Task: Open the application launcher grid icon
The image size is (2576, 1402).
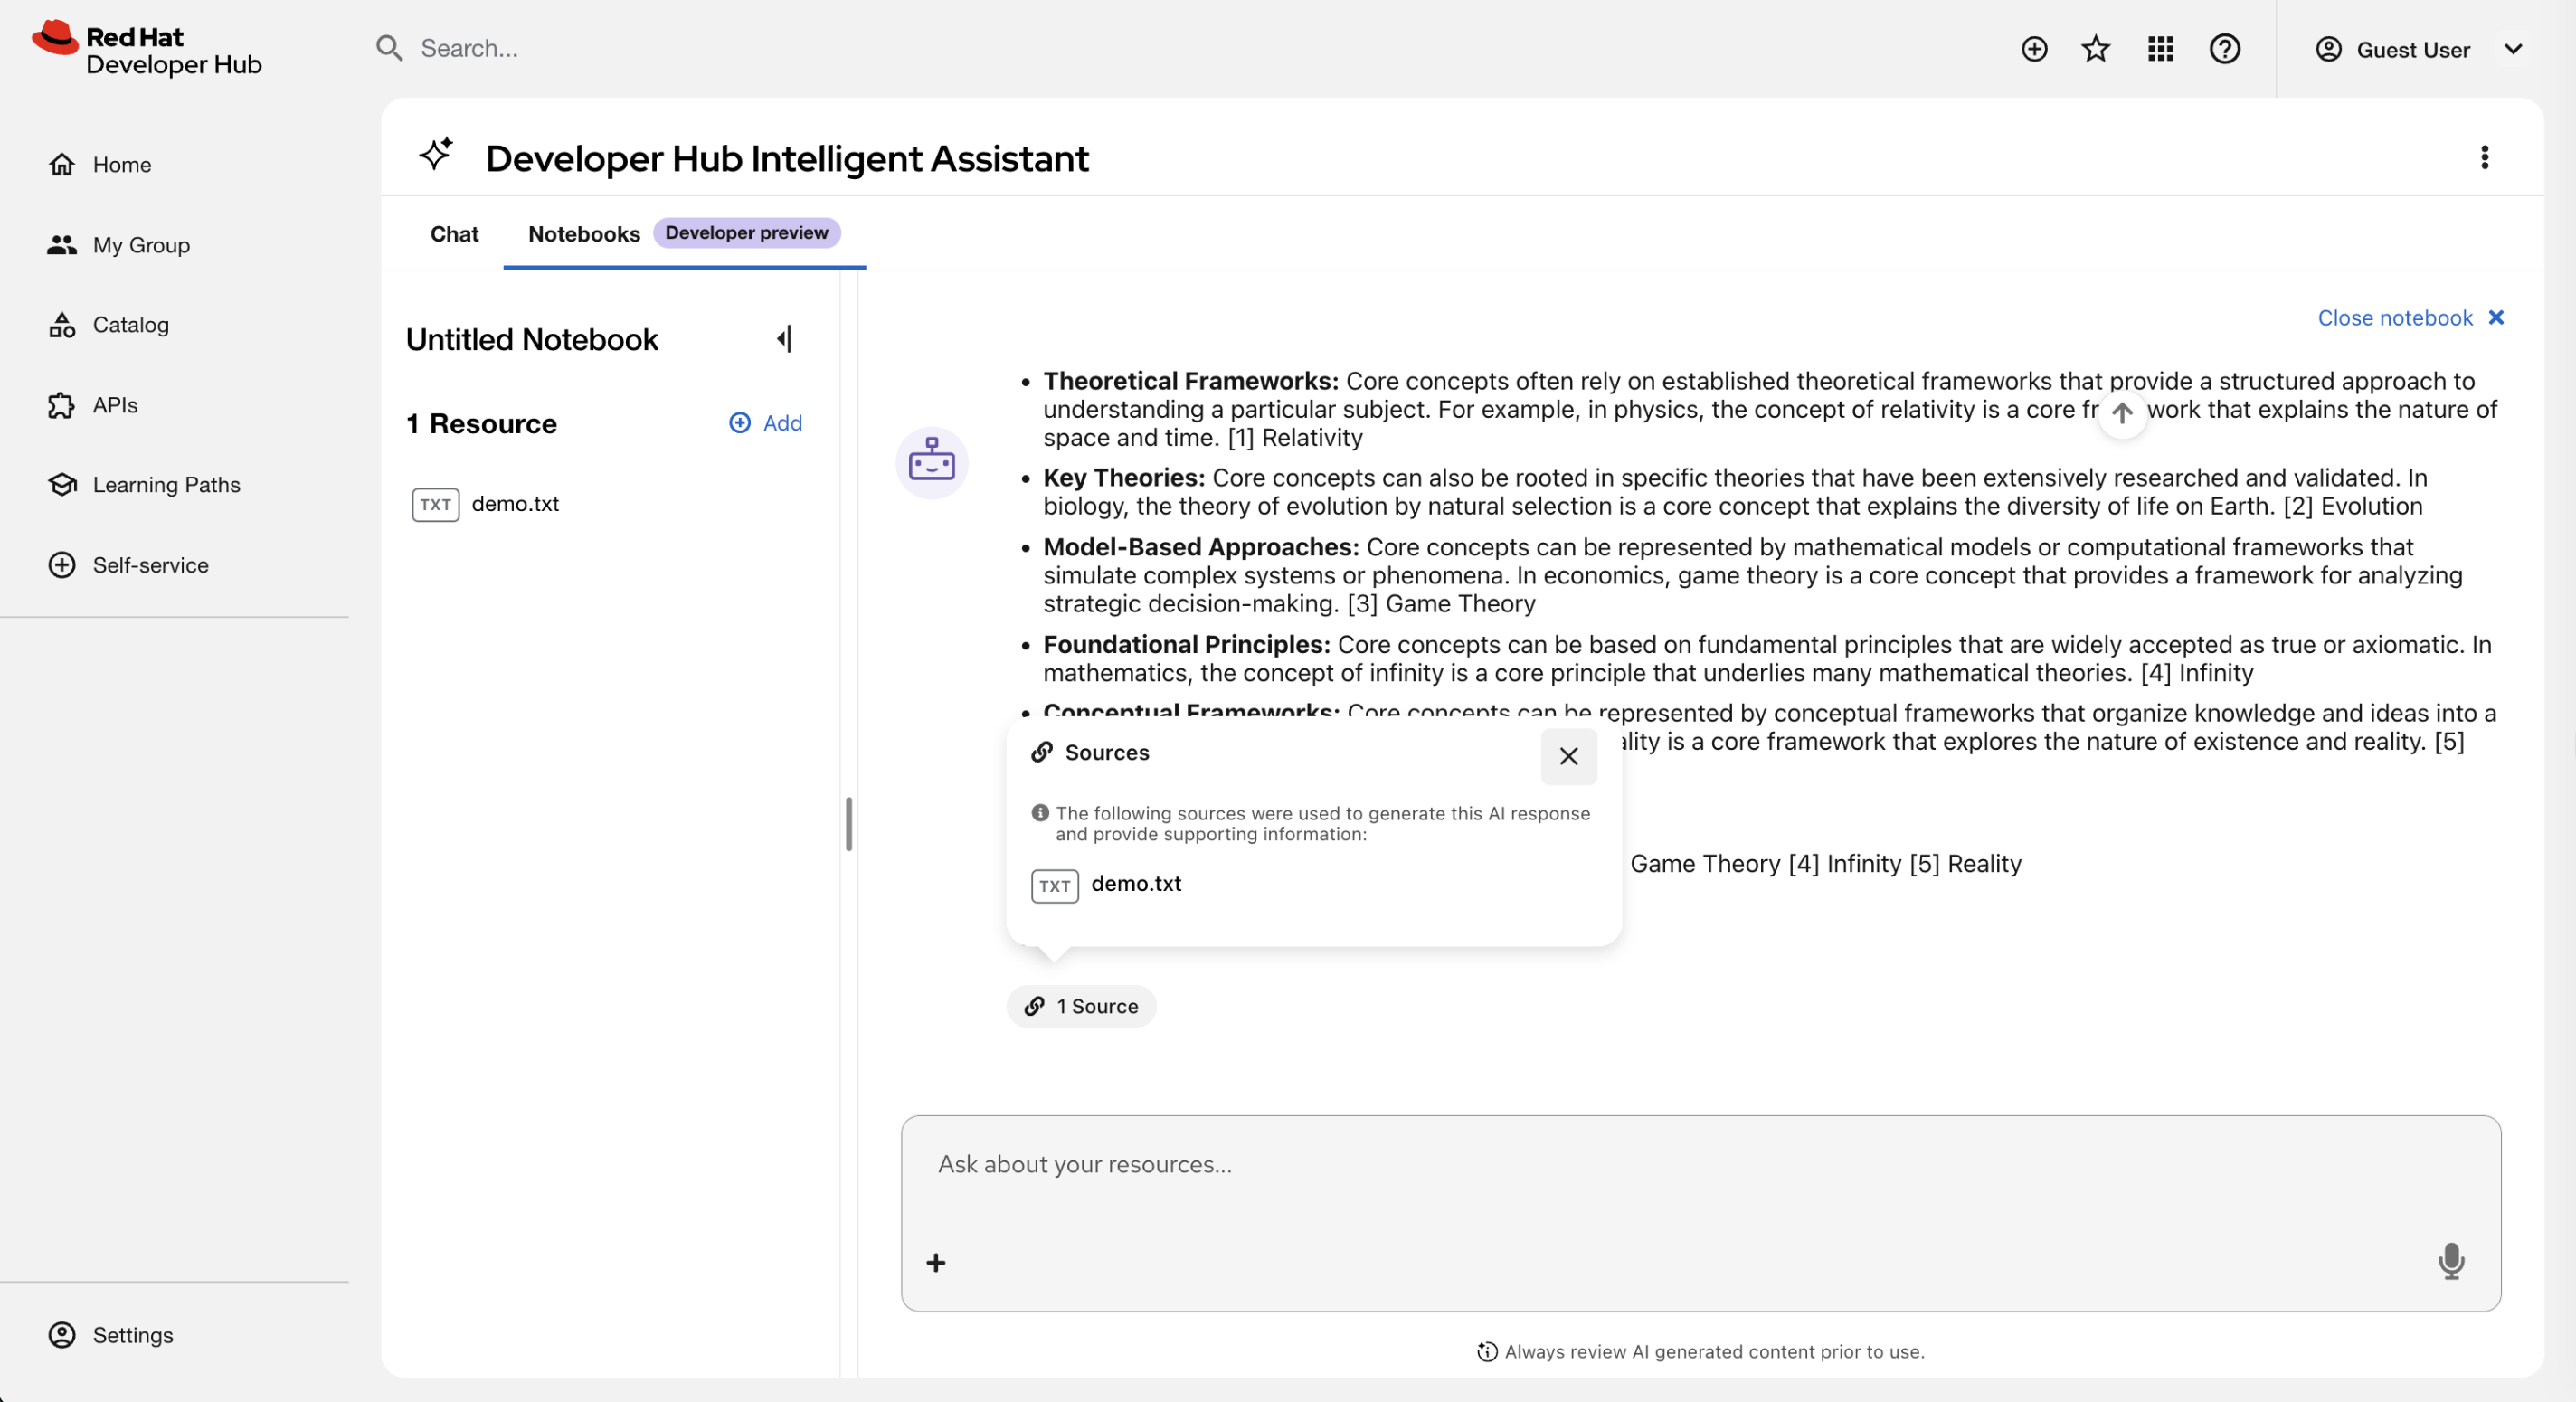Action: [x=2160, y=49]
